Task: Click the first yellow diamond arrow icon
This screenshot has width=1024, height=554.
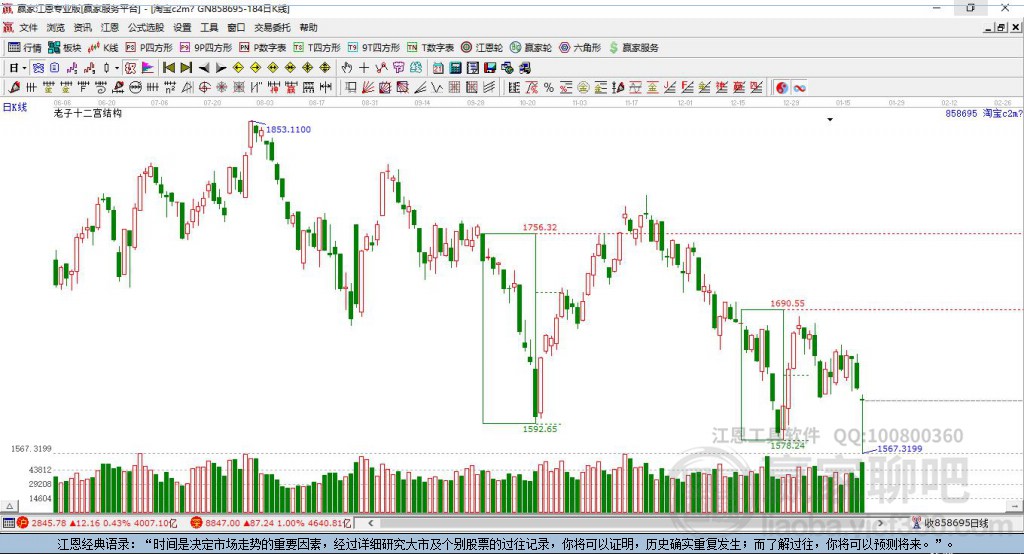Action: tap(238, 68)
